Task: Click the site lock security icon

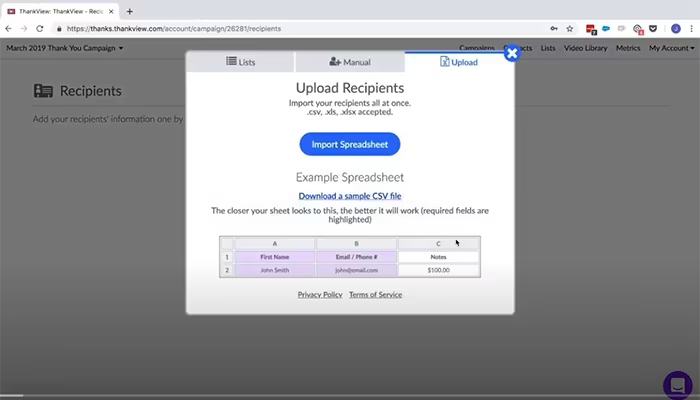Action: point(59,29)
